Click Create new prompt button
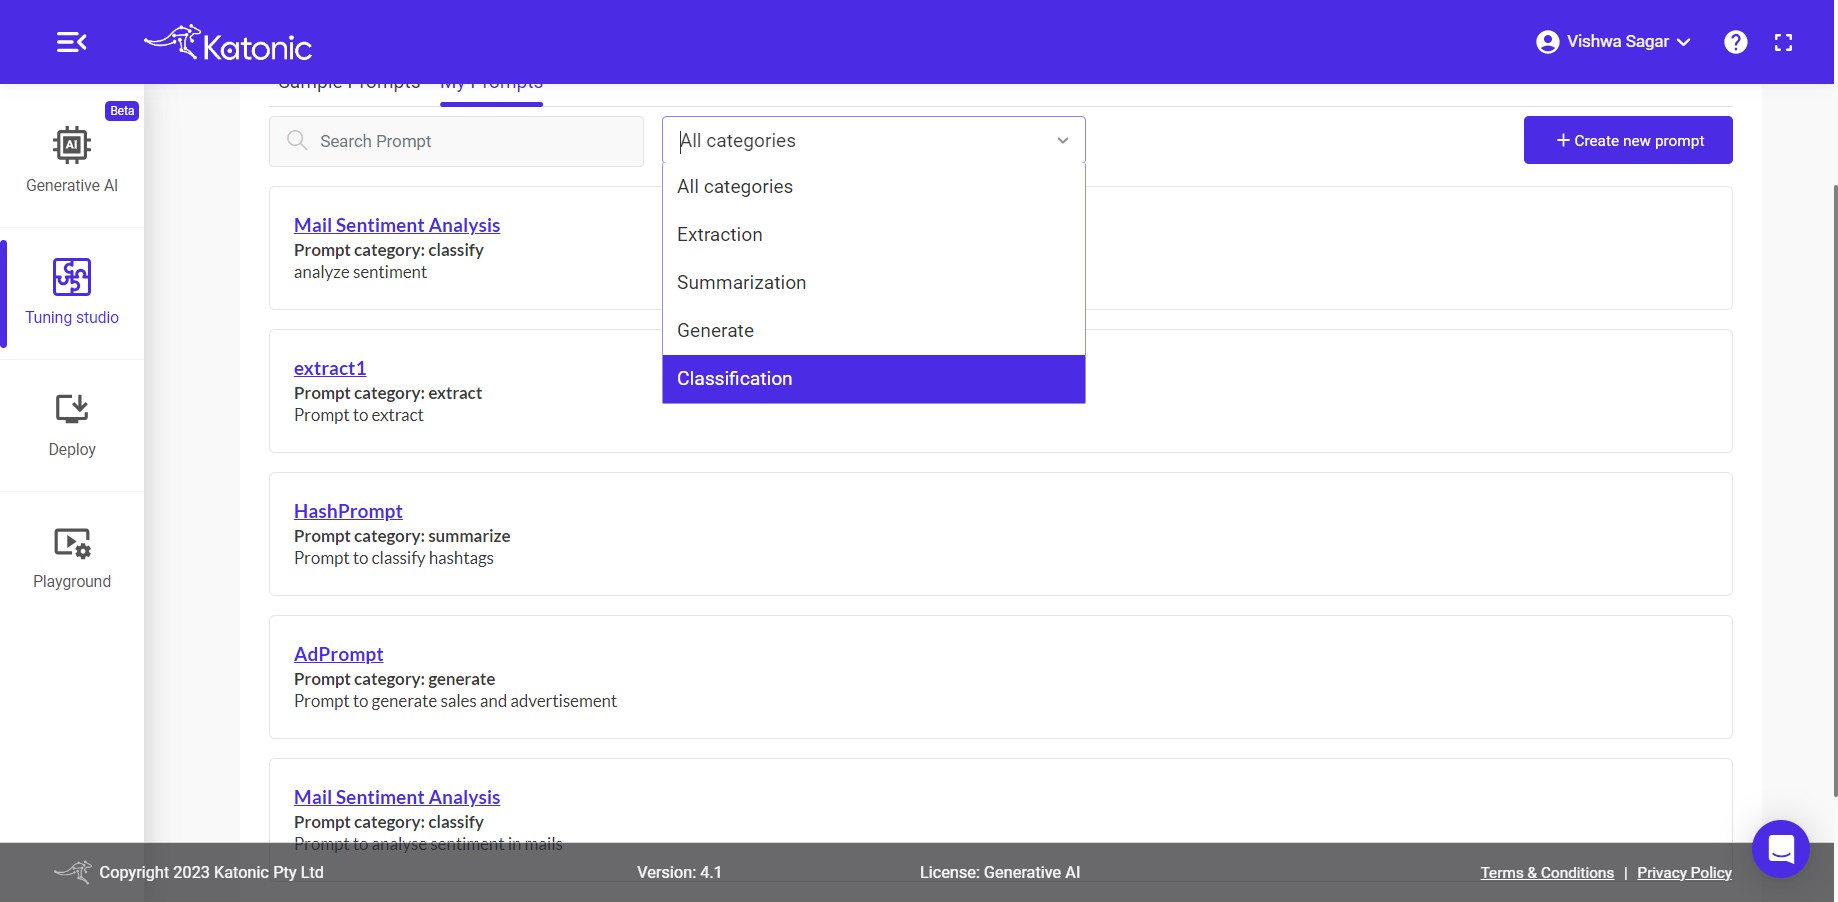1838x902 pixels. [x=1628, y=140]
